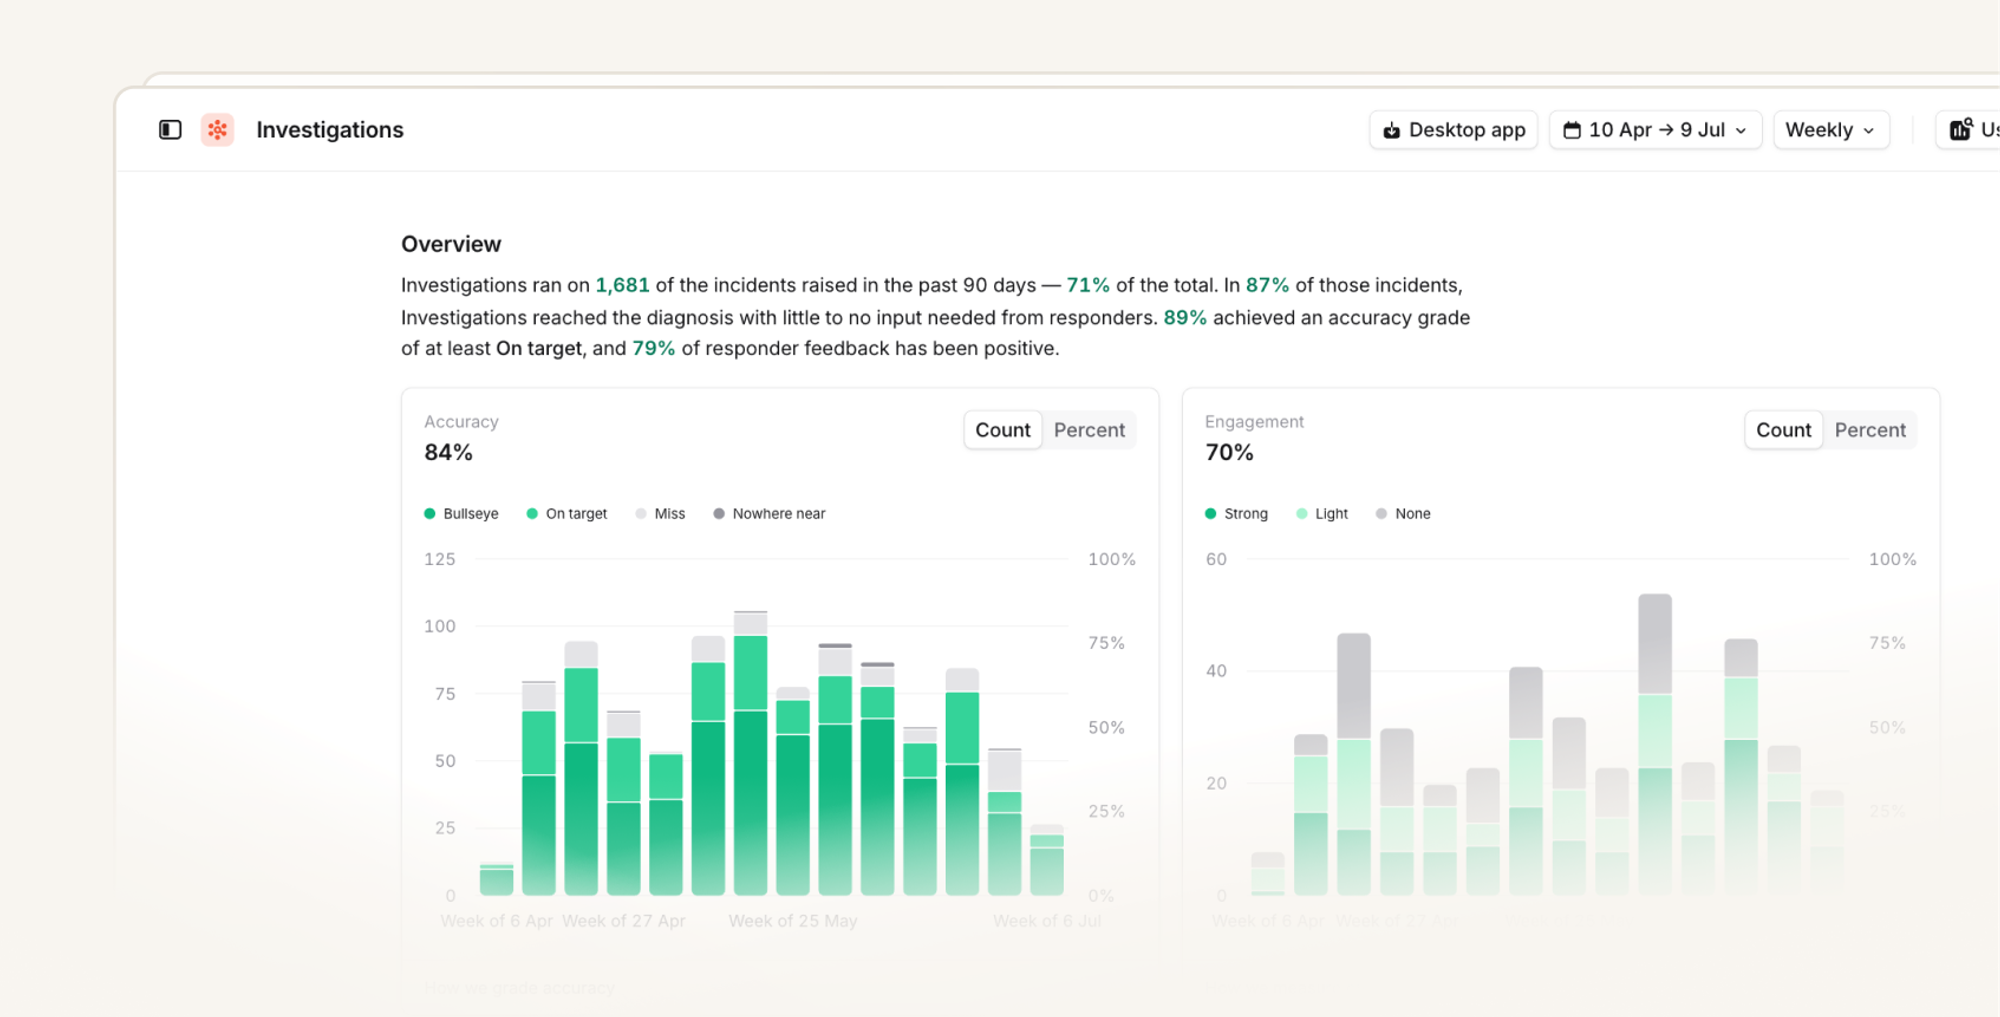Click the Desktop app download icon

[1391, 130]
